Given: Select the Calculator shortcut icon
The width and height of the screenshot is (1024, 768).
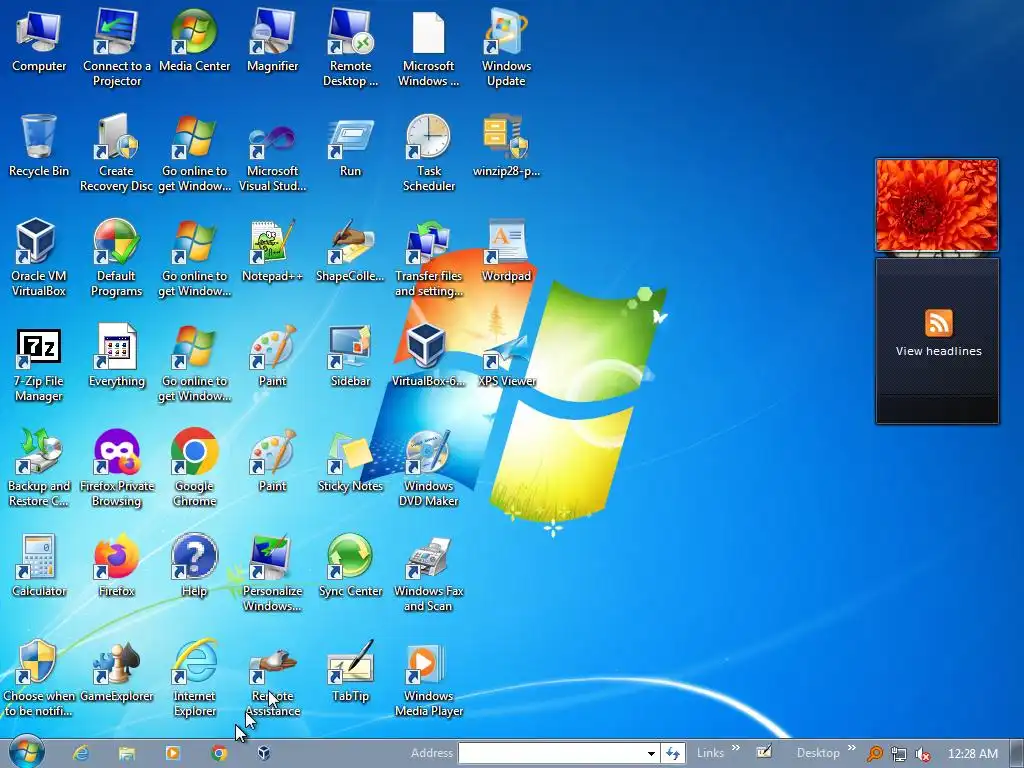Looking at the screenshot, I should (39, 567).
